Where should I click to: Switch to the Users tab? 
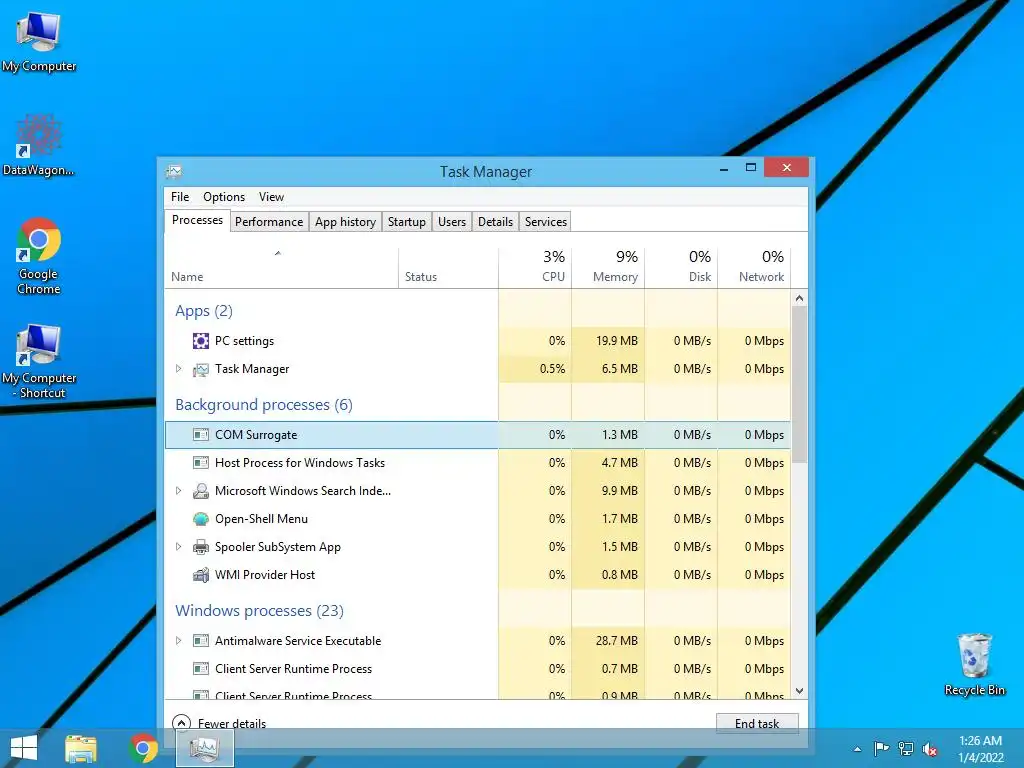(452, 221)
